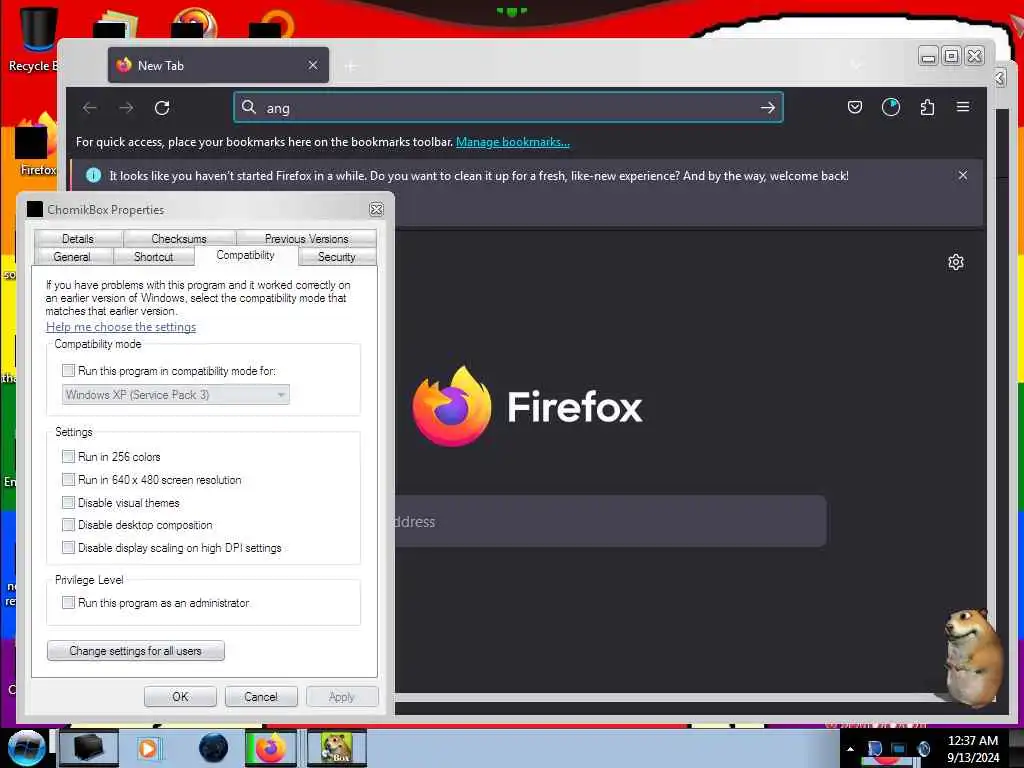The height and width of the screenshot is (768, 1024).
Task: Check Run in 256 colors
Action: (68, 456)
